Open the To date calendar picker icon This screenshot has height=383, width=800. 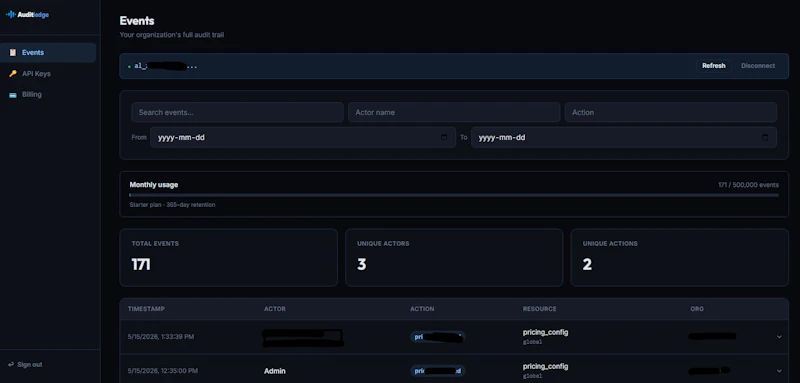coord(764,138)
